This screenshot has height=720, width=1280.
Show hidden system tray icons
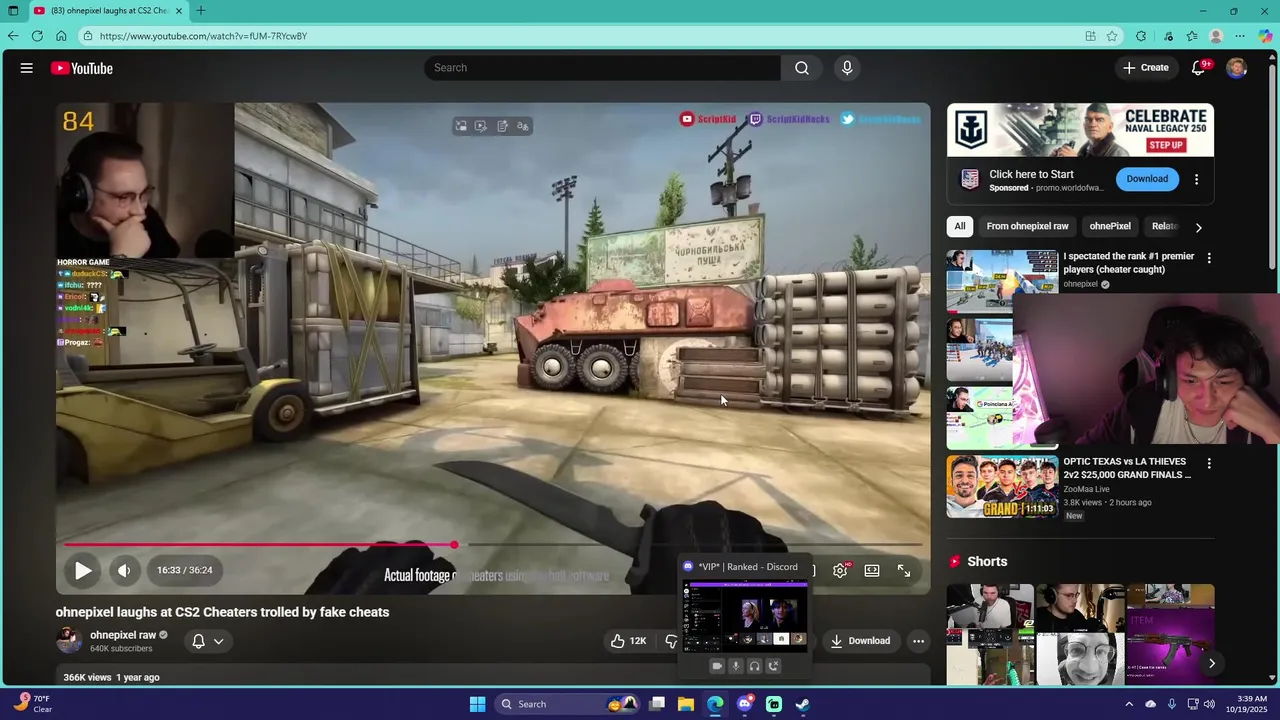(x=1129, y=704)
